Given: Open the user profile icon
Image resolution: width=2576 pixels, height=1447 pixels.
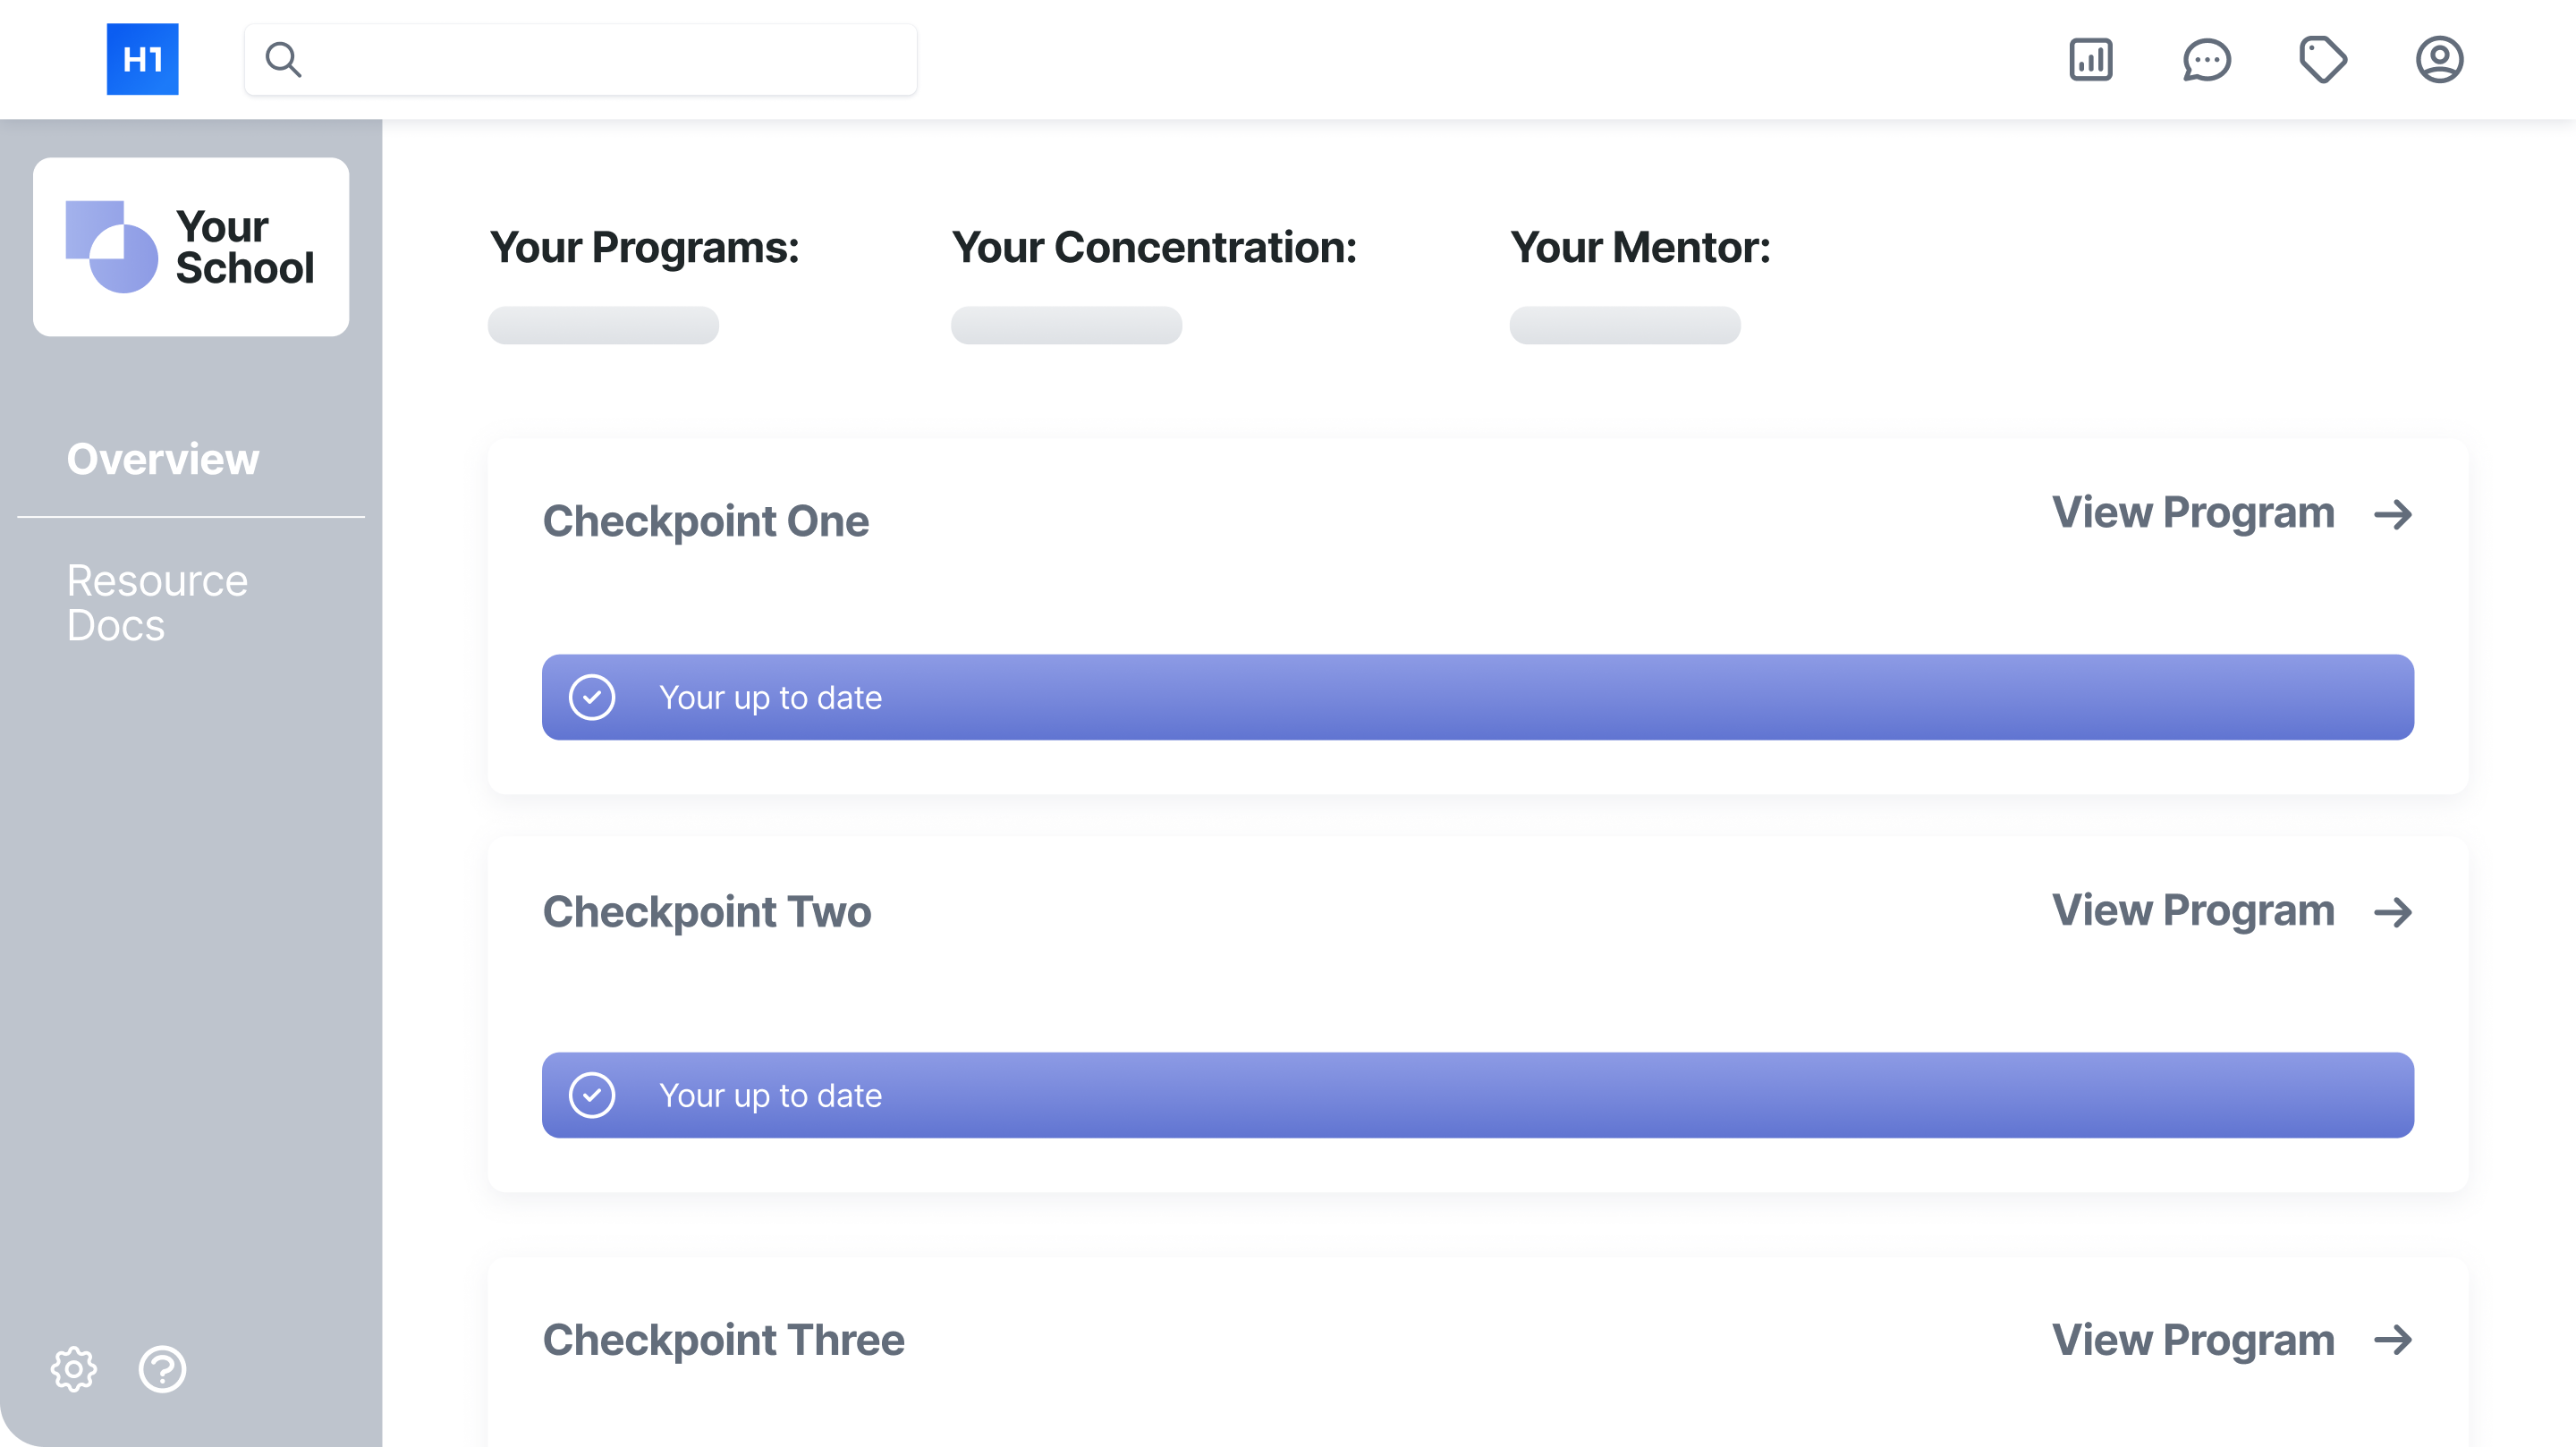Looking at the screenshot, I should [x=2439, y=60].
